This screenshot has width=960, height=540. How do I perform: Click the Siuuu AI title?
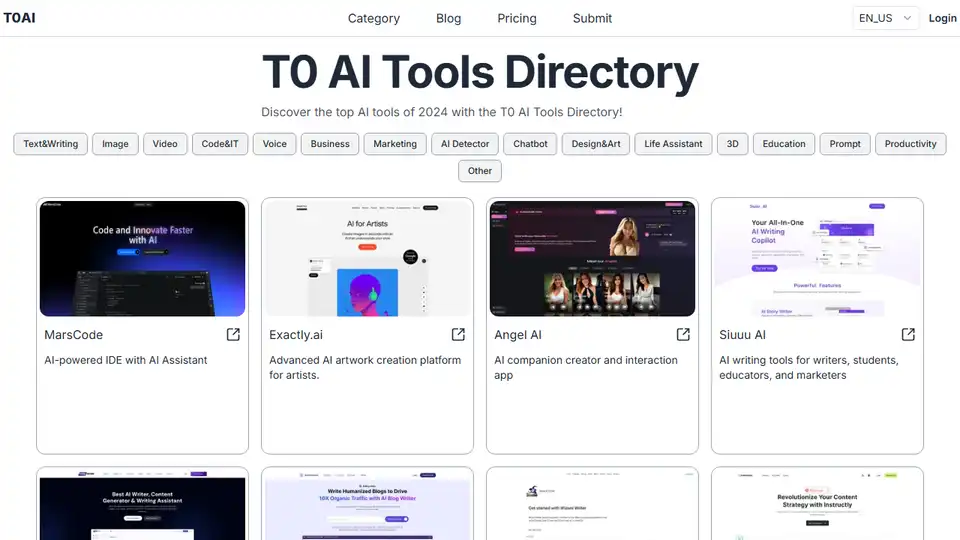pos(742,335)
